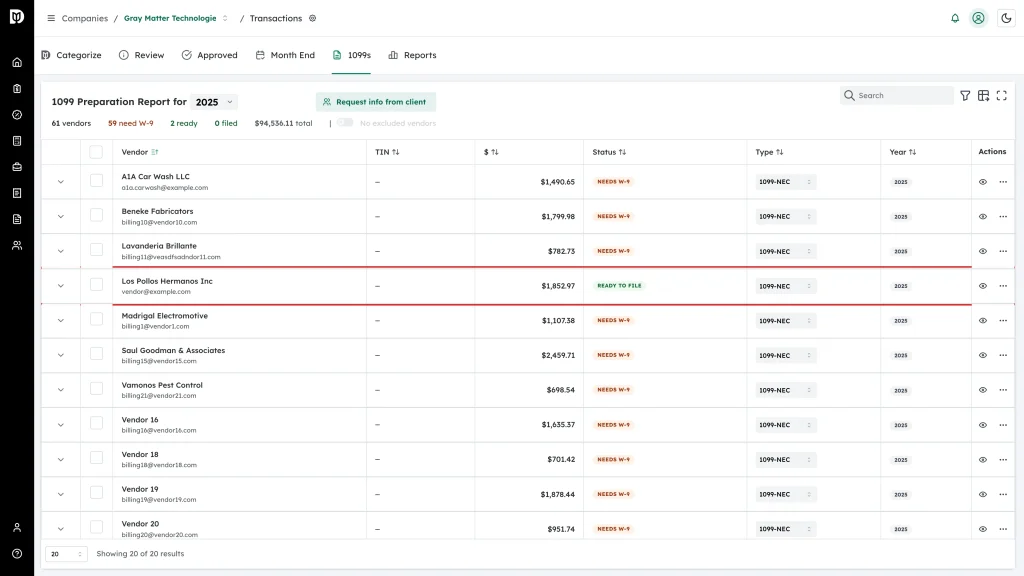Open the table column layout icon
Viewport: 1024px width, 576px height.
click(x=984, y=95)
